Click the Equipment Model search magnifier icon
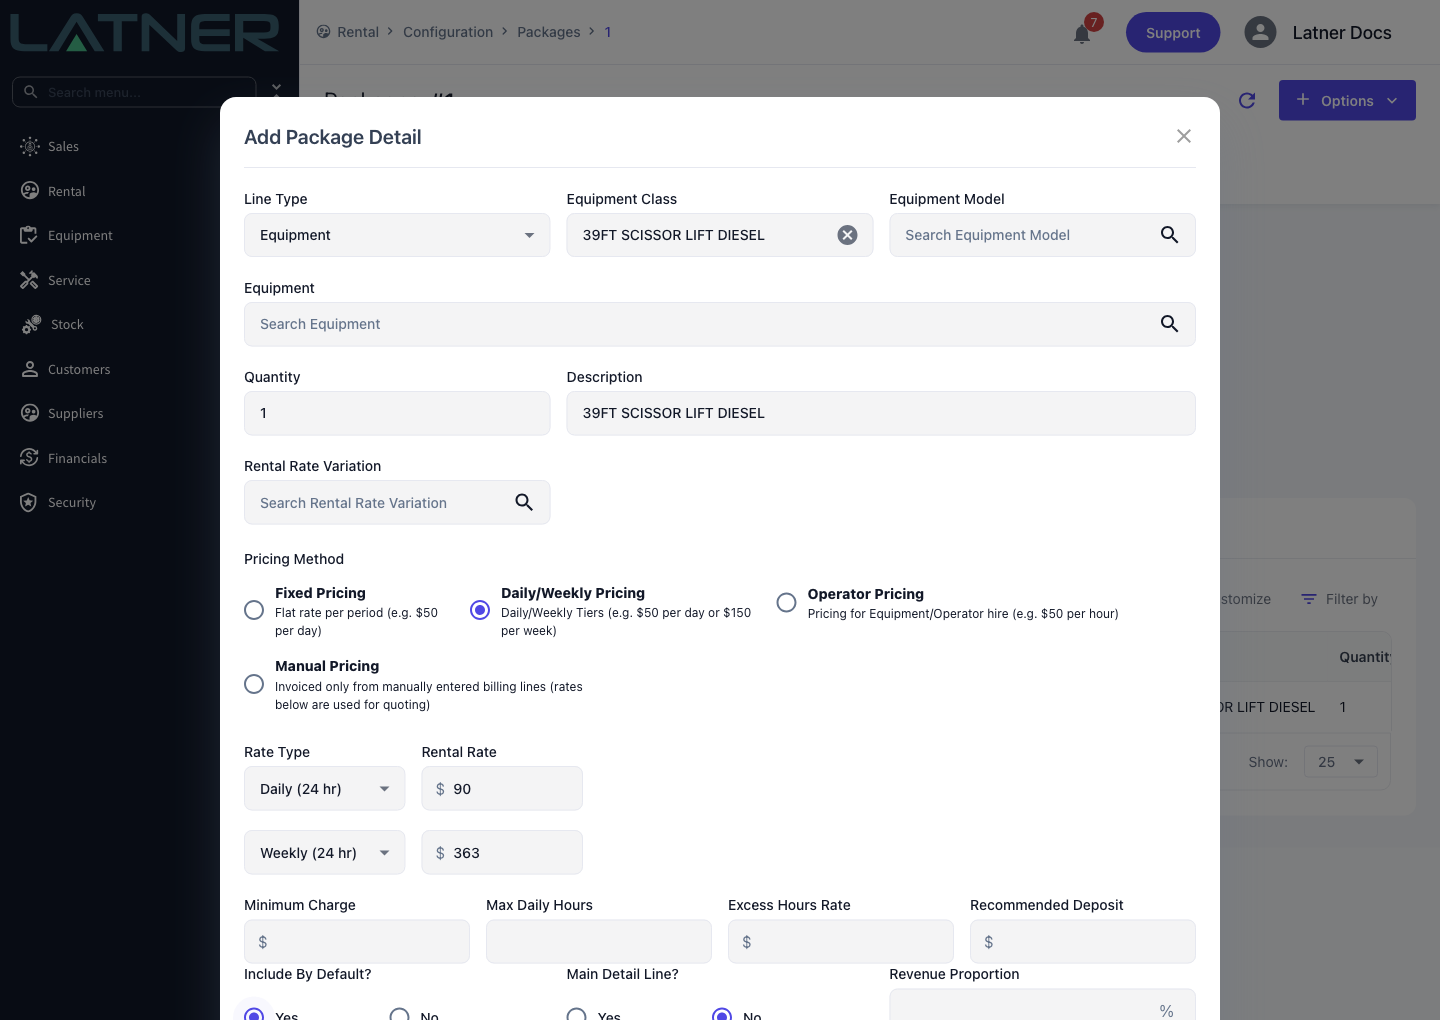Image resolution: width=1440 pixels, height=1020 pixels. pos(1169,235)
